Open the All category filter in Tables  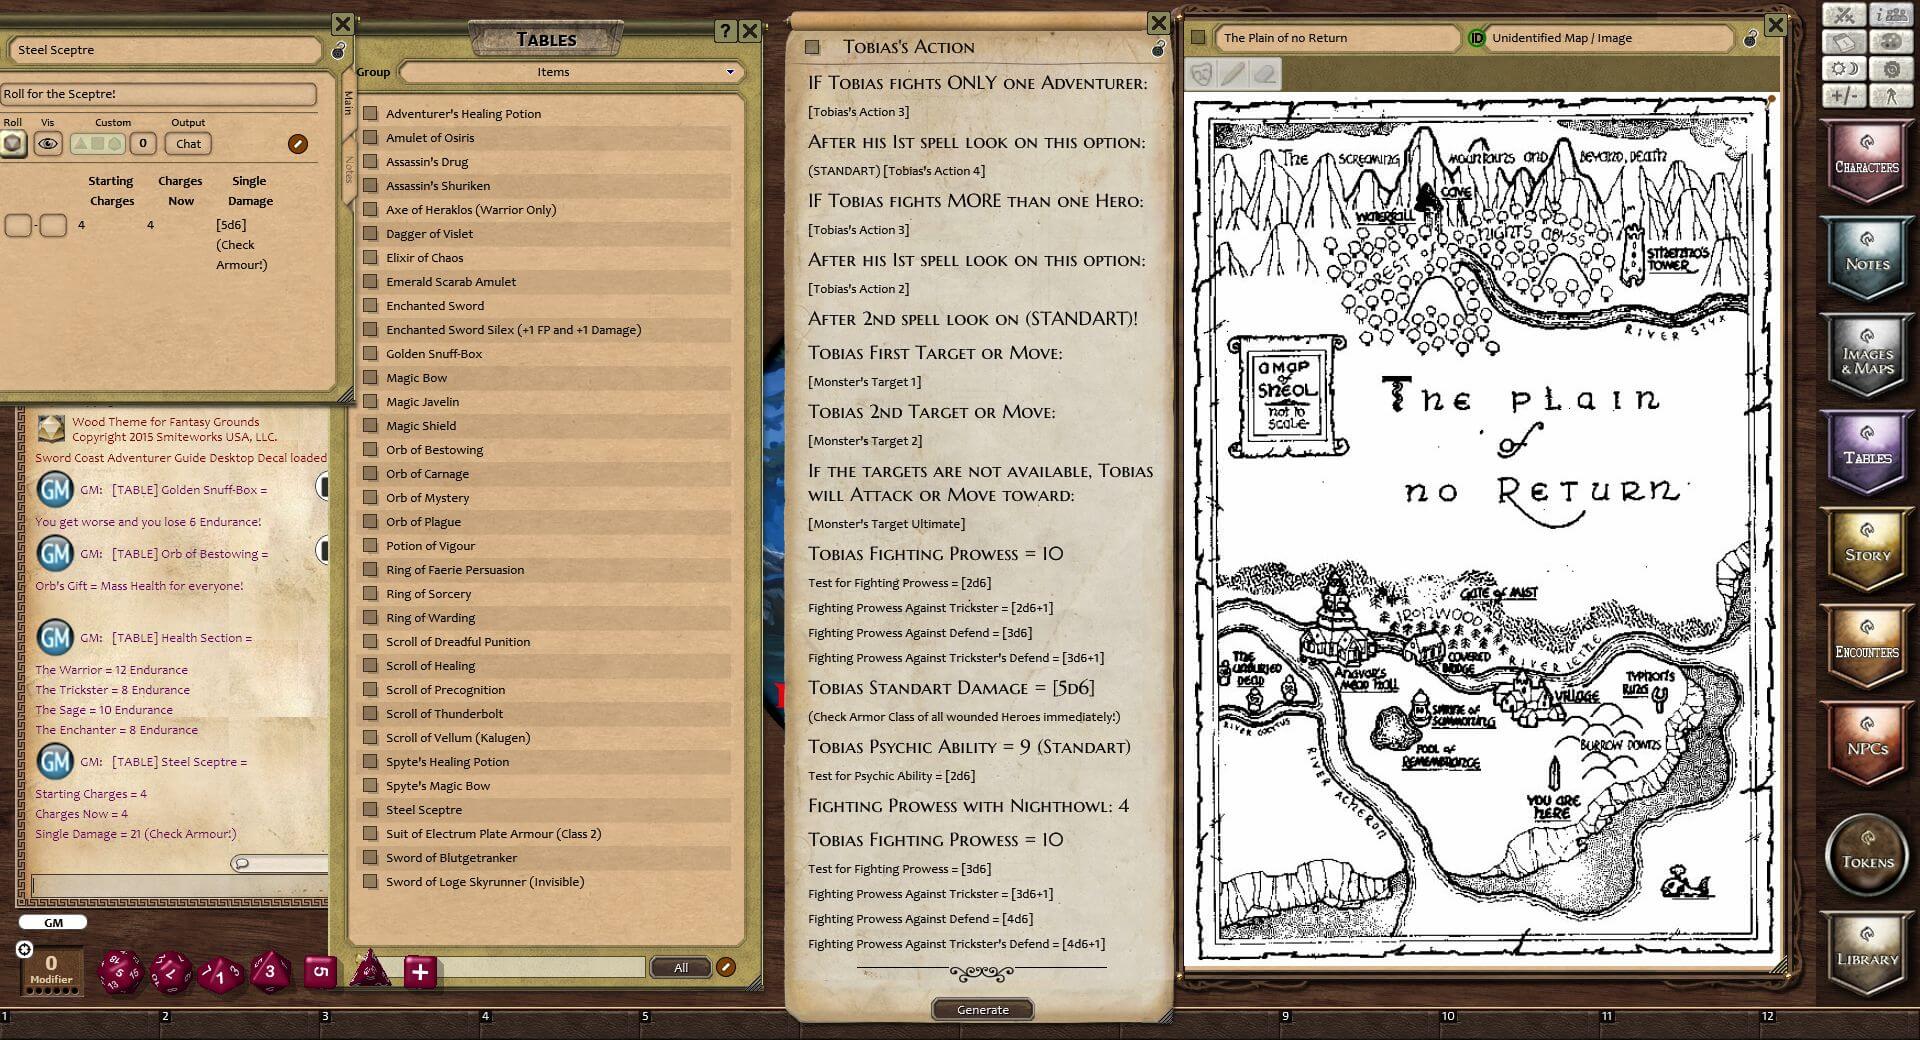tap(681, 968)
